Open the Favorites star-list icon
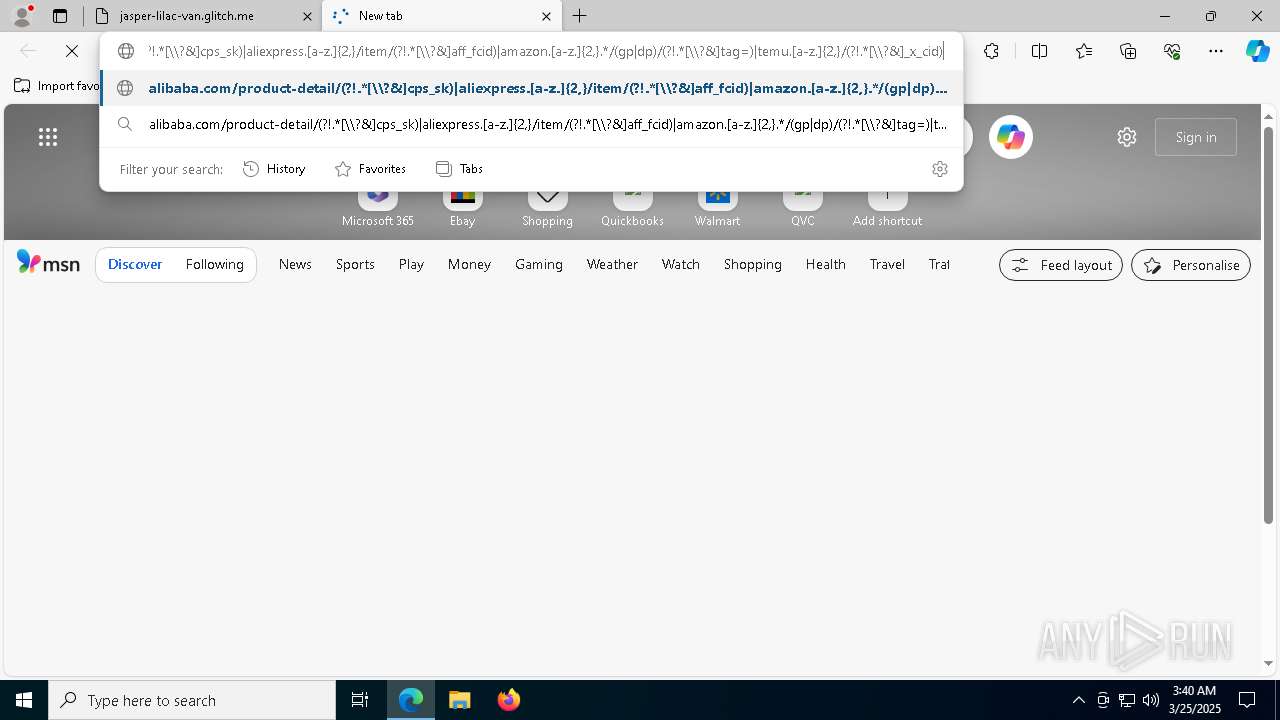Viewport: 1280px width, 720px height. click(1084, 51)
